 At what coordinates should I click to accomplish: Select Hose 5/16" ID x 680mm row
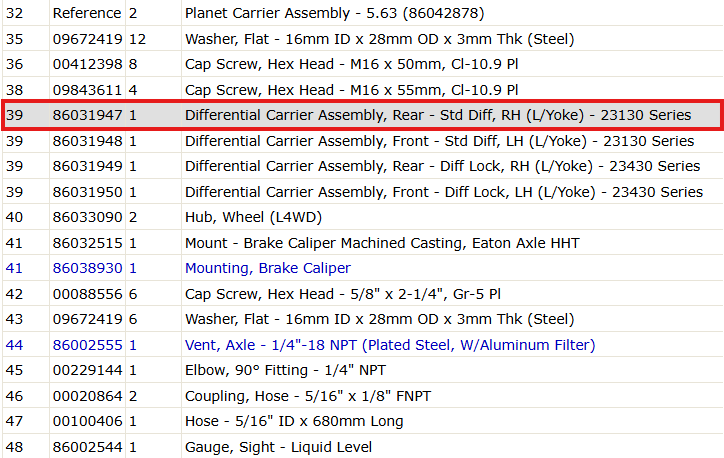[362, 421]
